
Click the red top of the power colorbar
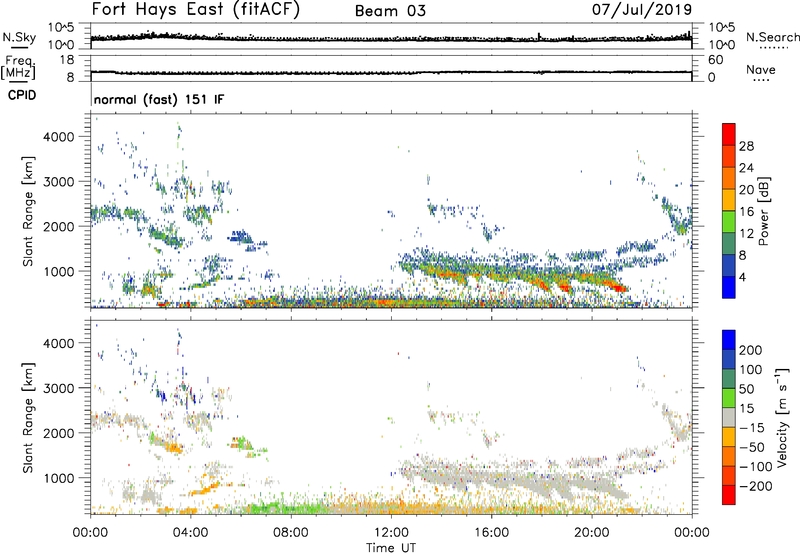point(729,132)
